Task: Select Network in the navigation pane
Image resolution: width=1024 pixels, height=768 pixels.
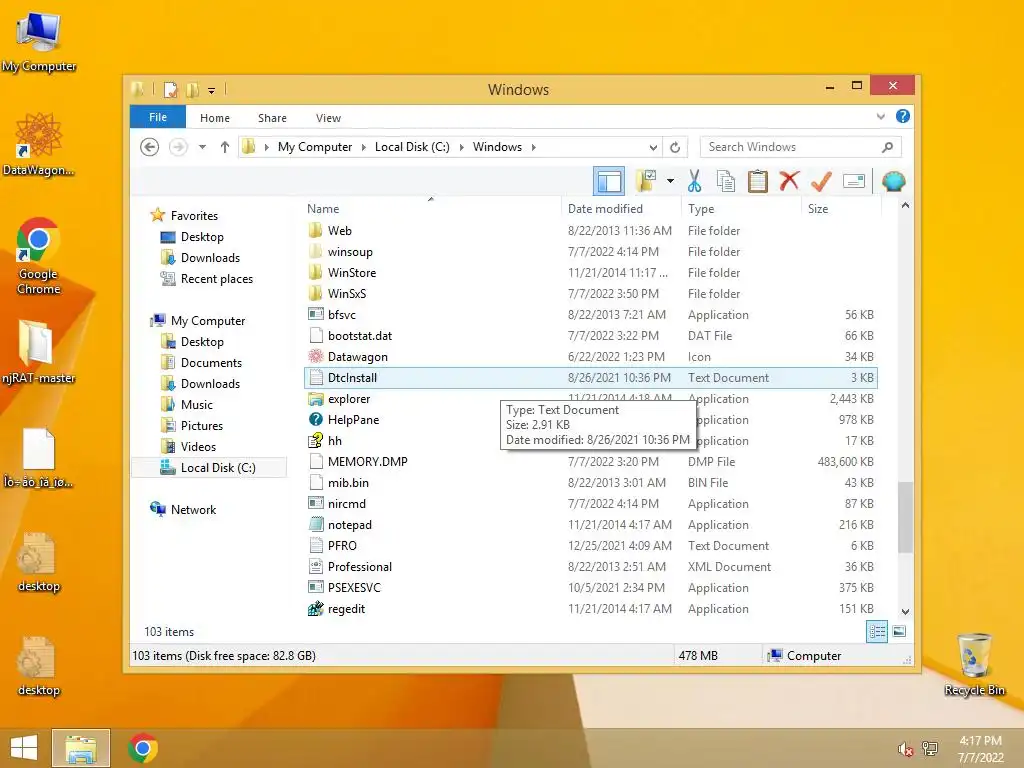Action: [193, 510]
